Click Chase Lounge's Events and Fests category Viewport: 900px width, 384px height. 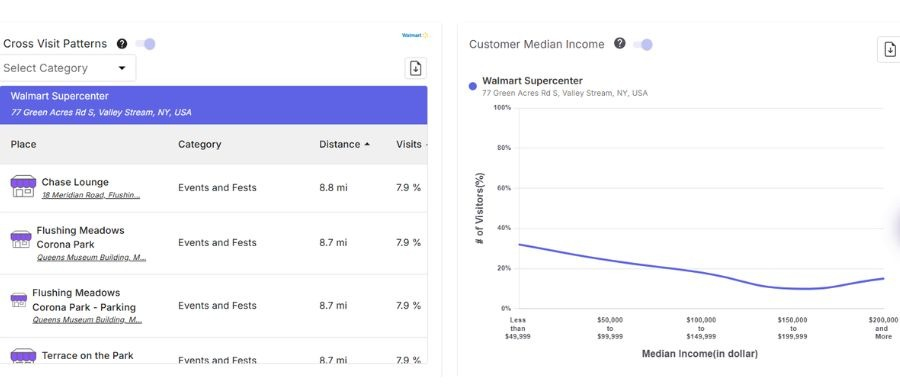[217, 188]
